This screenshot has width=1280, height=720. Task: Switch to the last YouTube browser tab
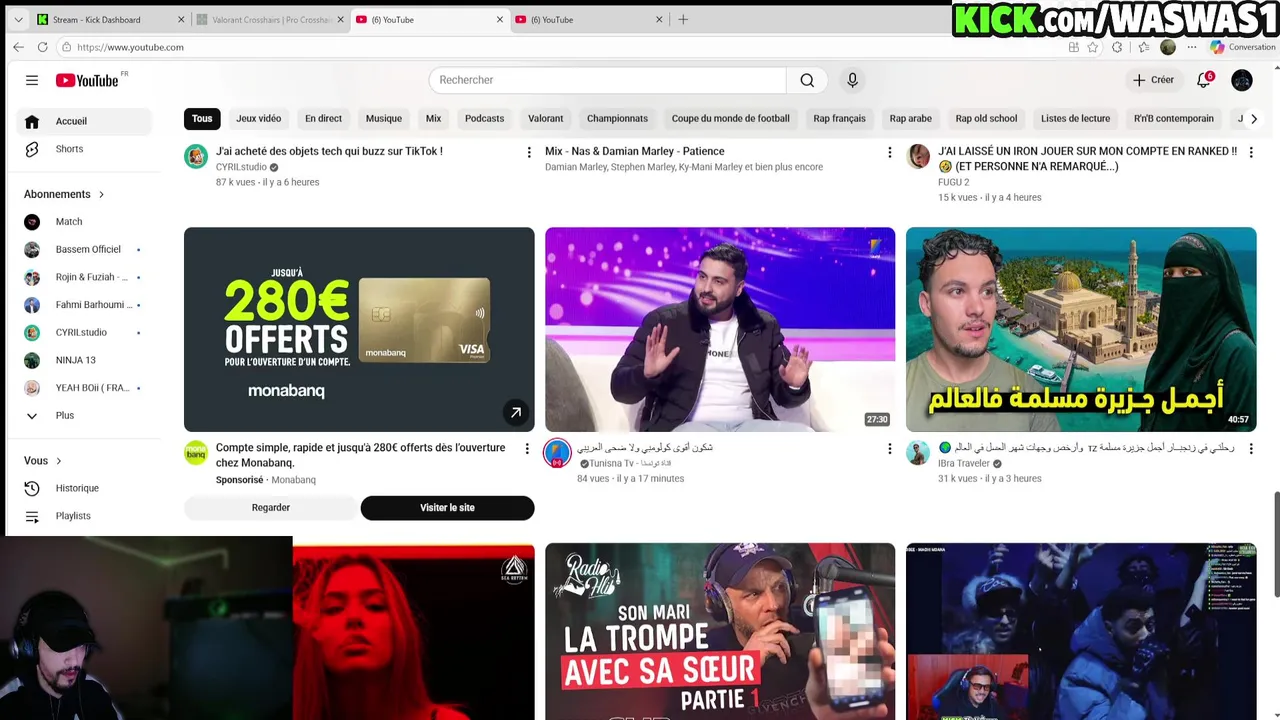[589, 19]
